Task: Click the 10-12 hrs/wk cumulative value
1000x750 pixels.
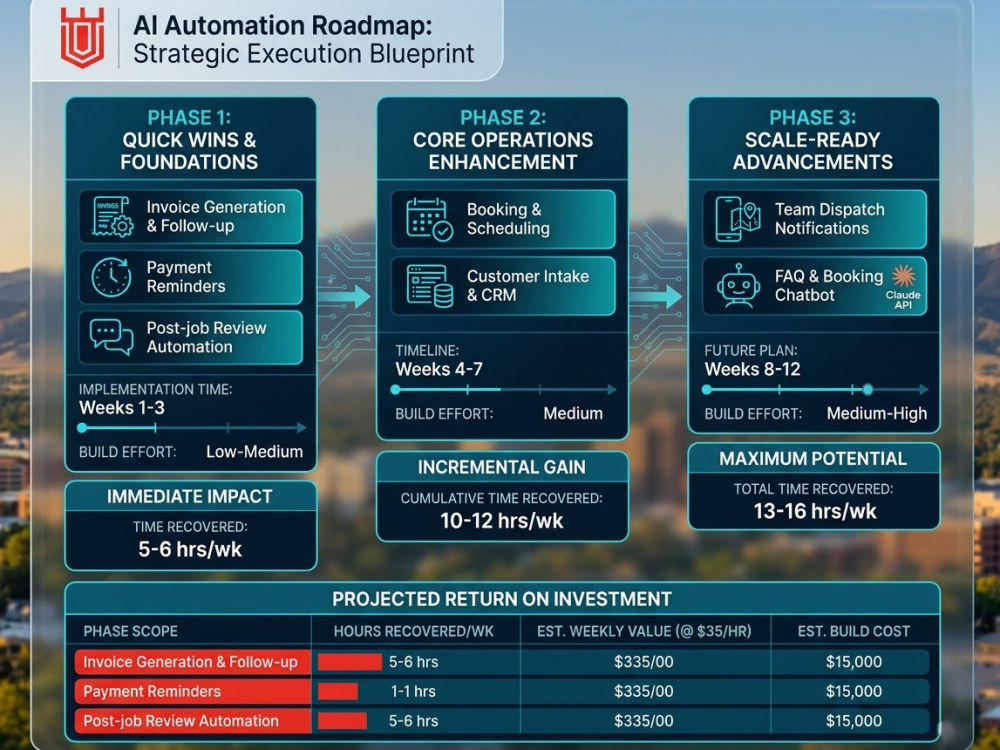Action: point(502,520)
